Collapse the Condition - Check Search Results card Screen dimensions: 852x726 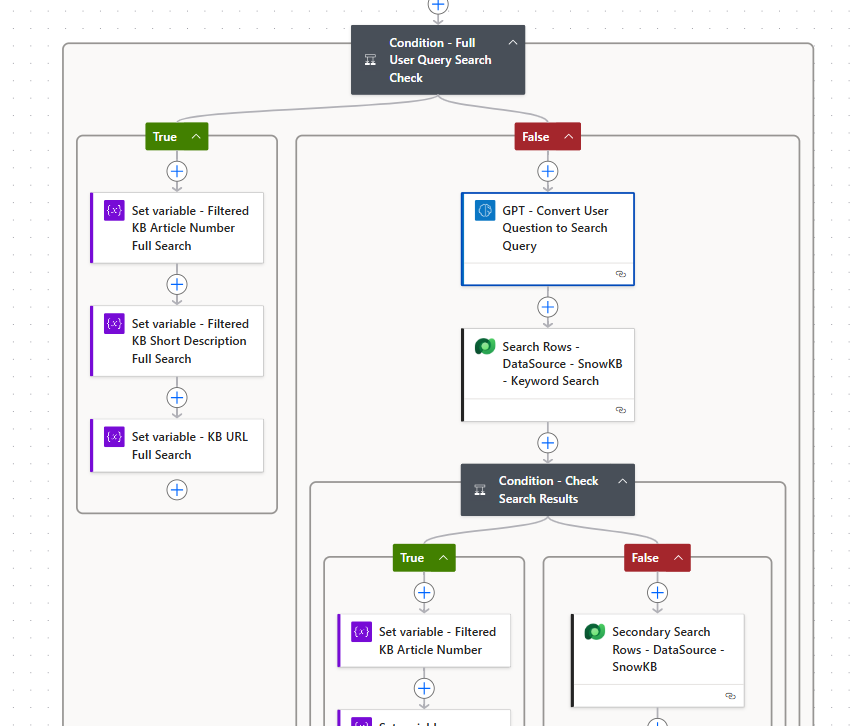(x=622, y=481)
